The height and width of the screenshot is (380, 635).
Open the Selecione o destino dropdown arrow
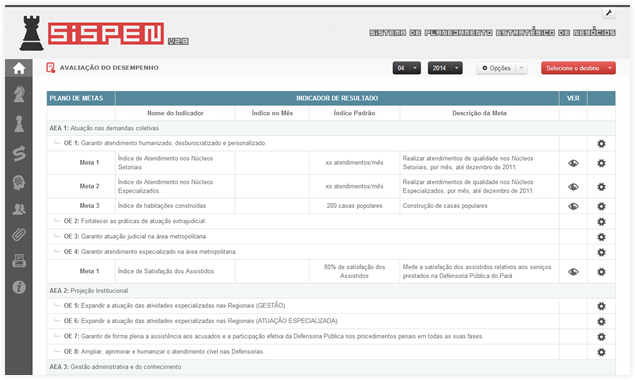(609, 68)
